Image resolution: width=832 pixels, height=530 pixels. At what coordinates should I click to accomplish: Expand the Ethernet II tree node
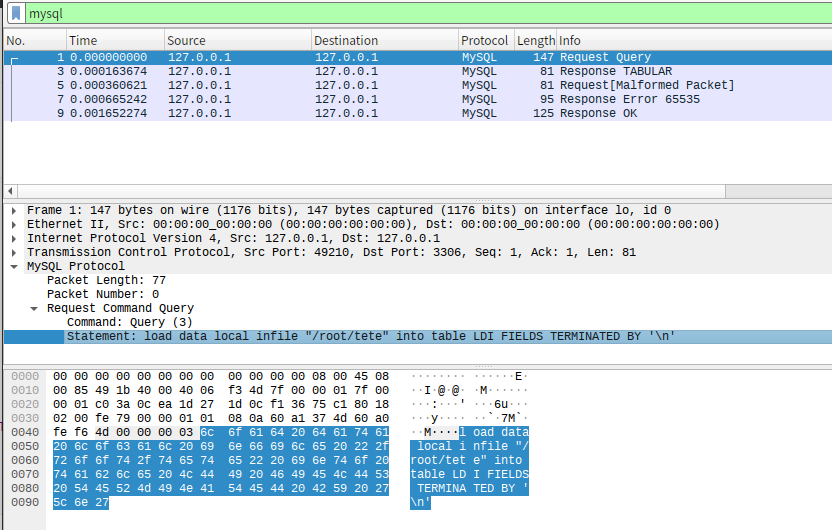point(14,225)
